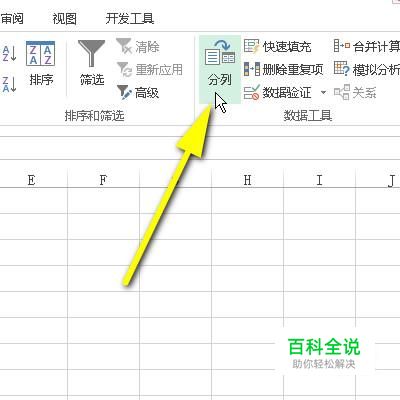Screen dimensions: 400x400
Task: Select column F header
Action: 103,180
